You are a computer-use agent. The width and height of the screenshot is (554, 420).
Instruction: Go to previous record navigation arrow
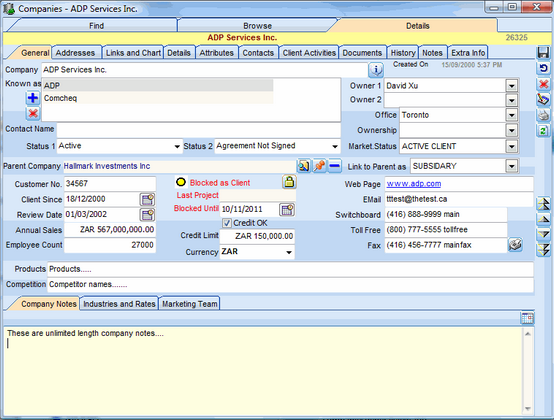point(543,219)
